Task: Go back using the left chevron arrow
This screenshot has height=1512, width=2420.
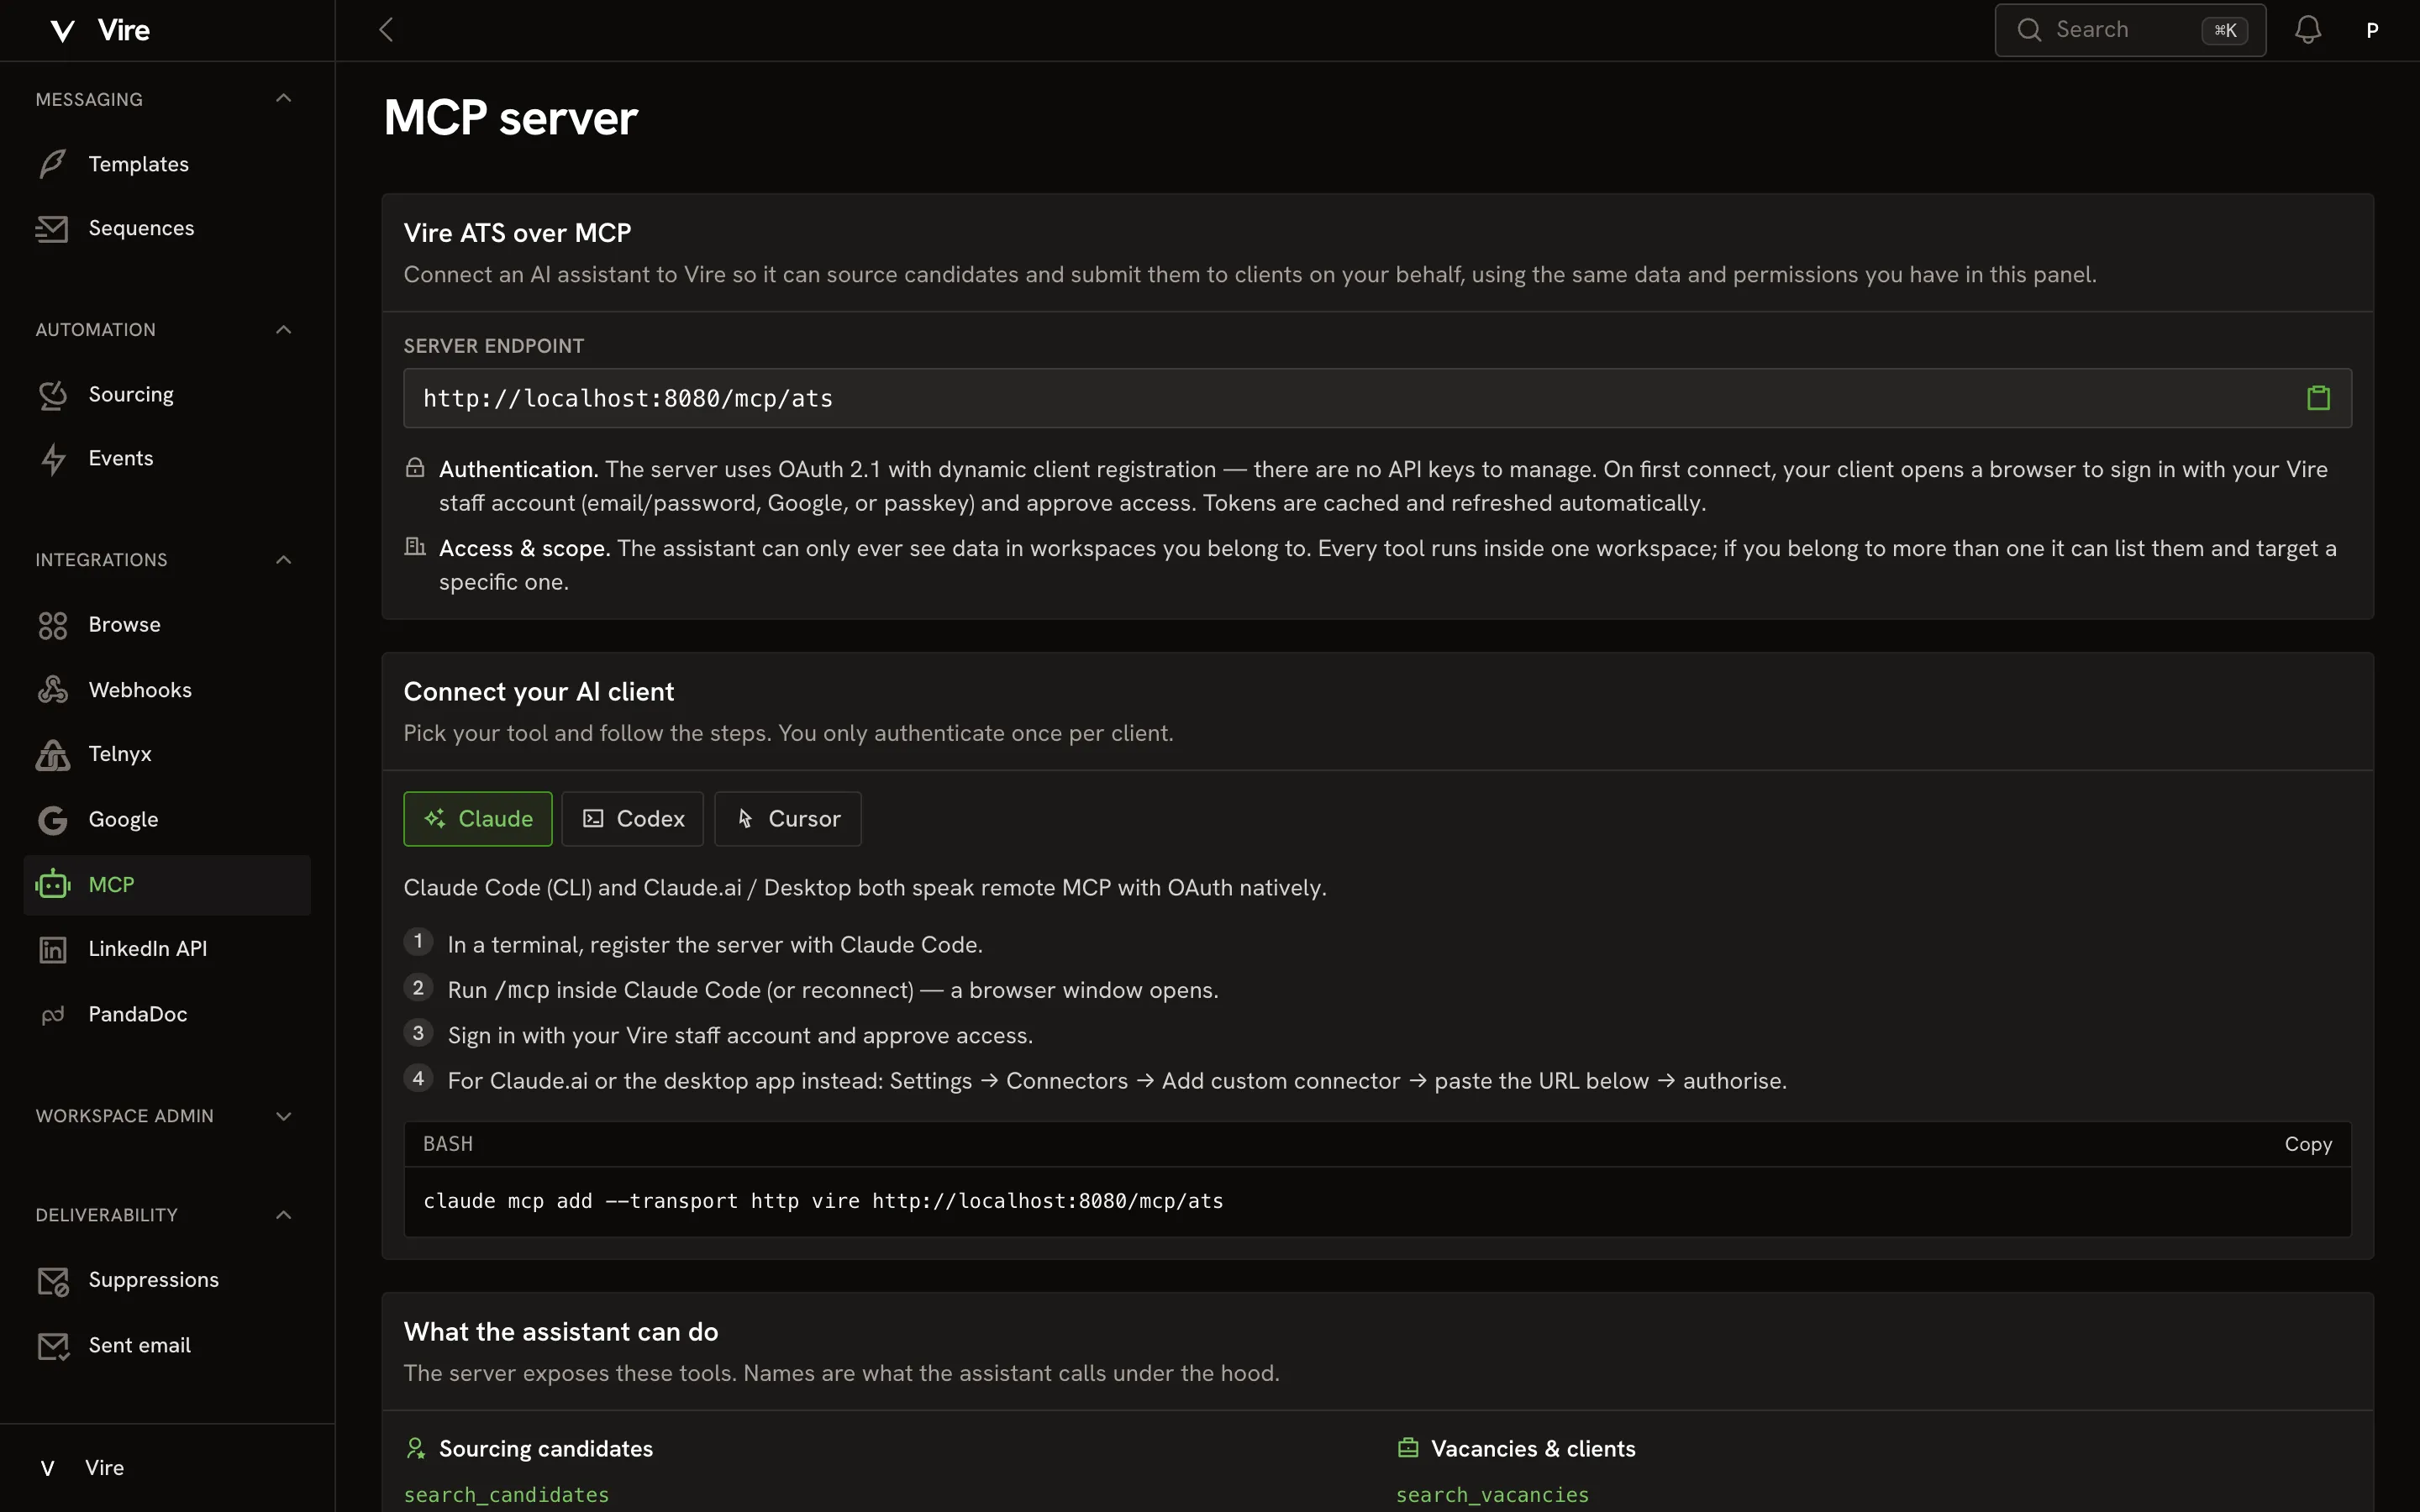Action: tap(386, 30)
